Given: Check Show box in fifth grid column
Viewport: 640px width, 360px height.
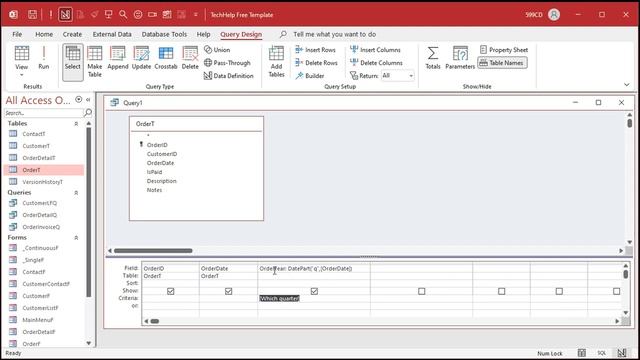Looking at the screenshot, I should (x=502, y=291).
